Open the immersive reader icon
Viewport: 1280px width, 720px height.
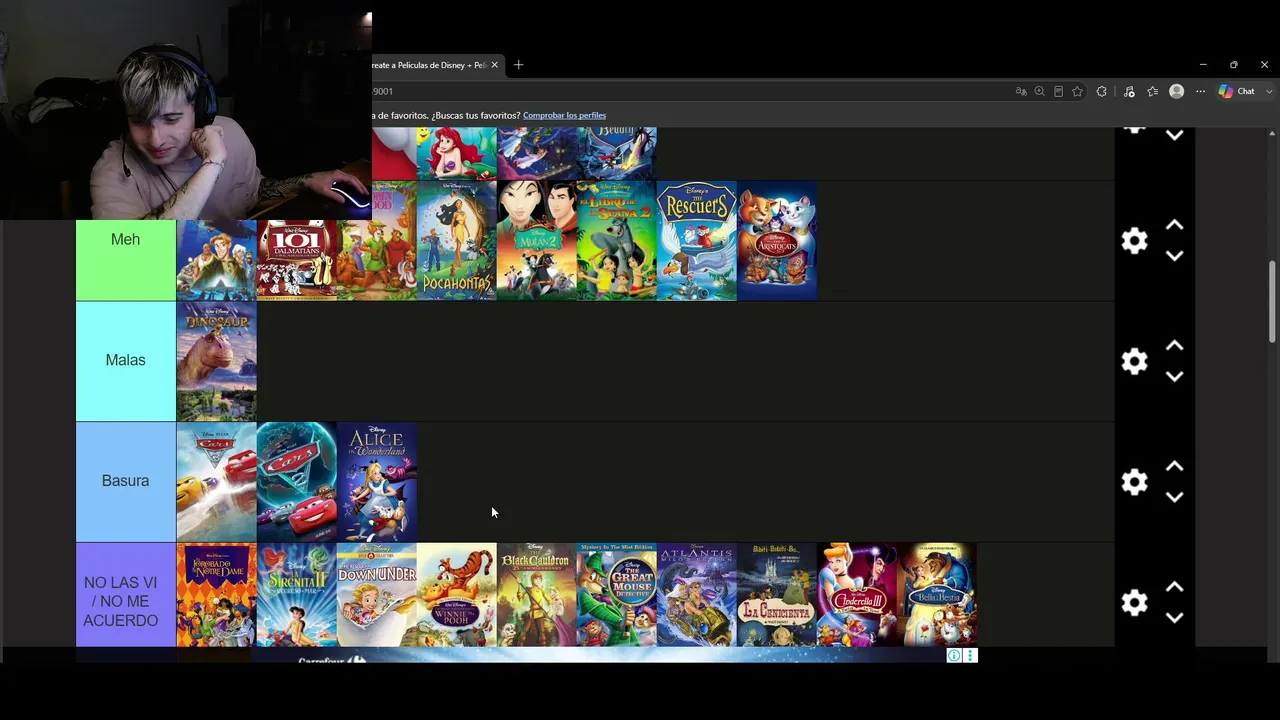pos(1058,91)
